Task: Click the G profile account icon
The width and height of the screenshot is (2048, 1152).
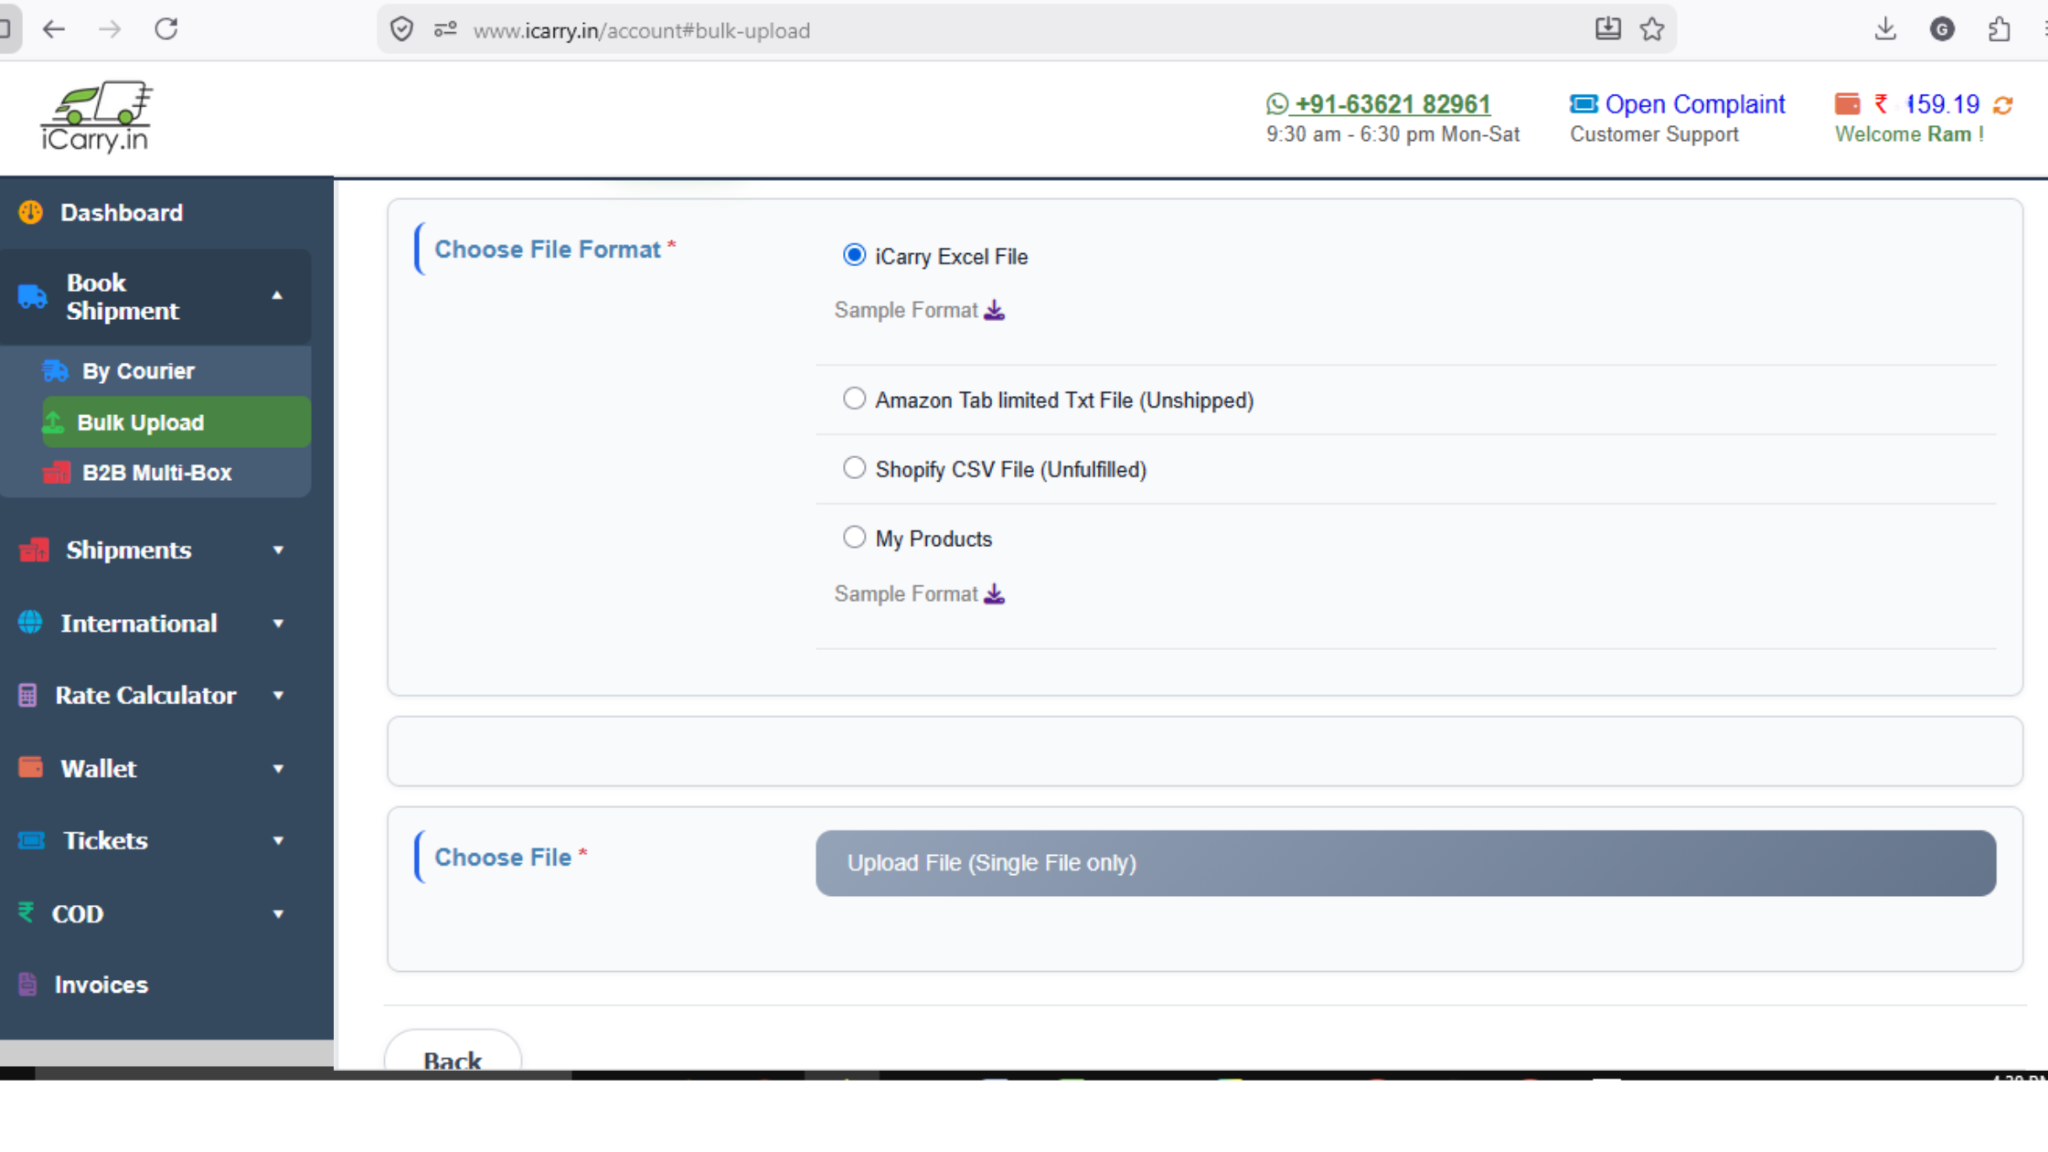Action: tap(1942, 29)
